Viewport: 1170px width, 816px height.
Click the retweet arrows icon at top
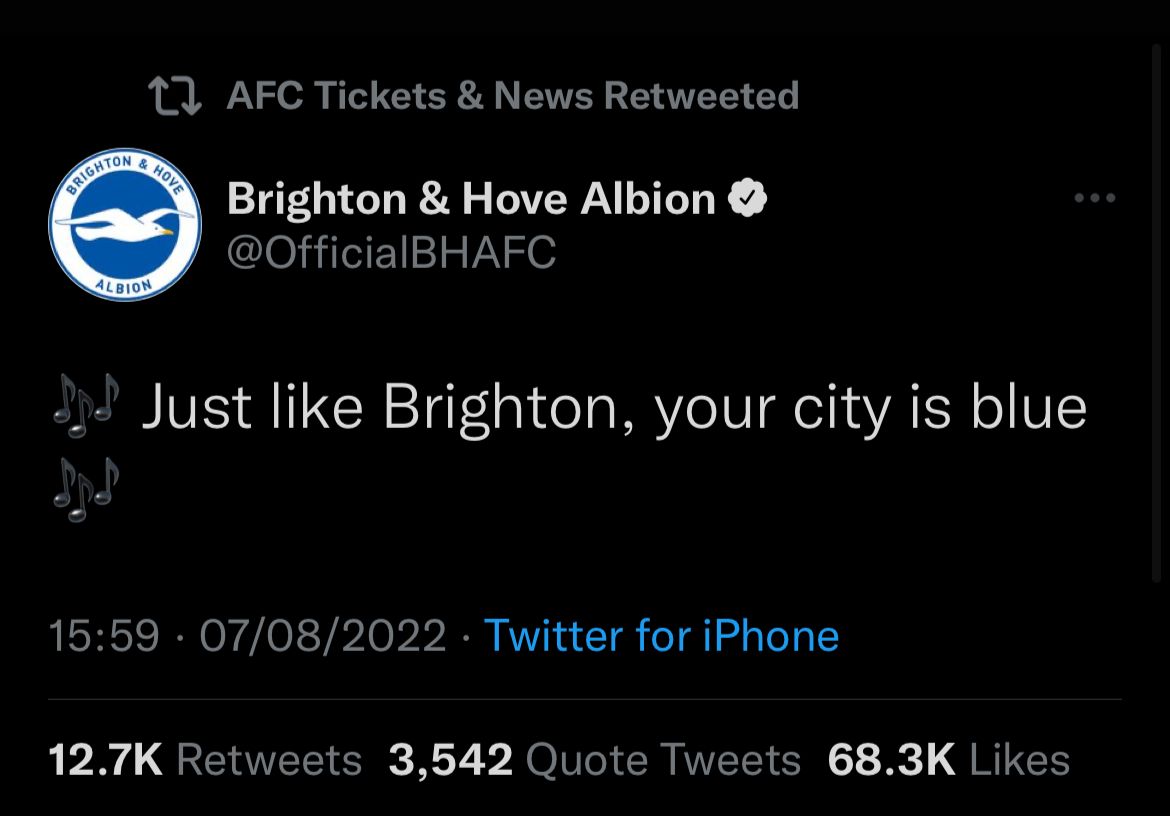click(175, 96)
